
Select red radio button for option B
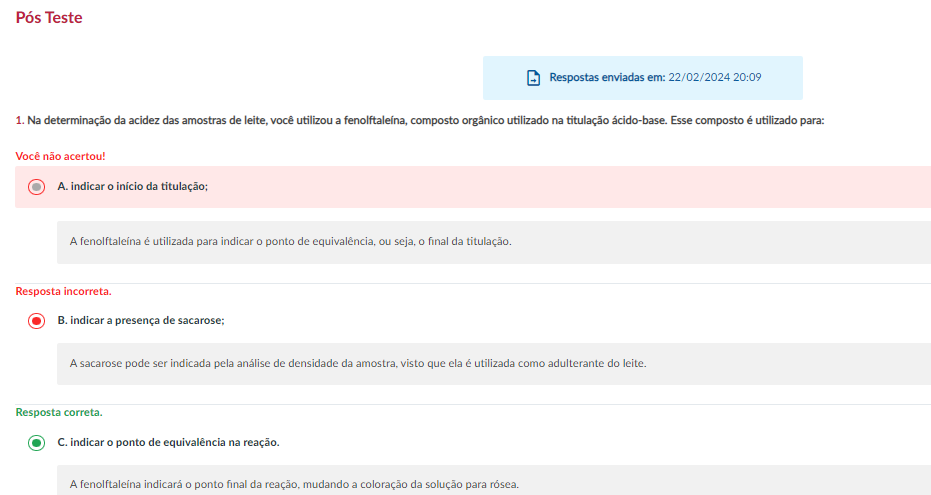36,321
